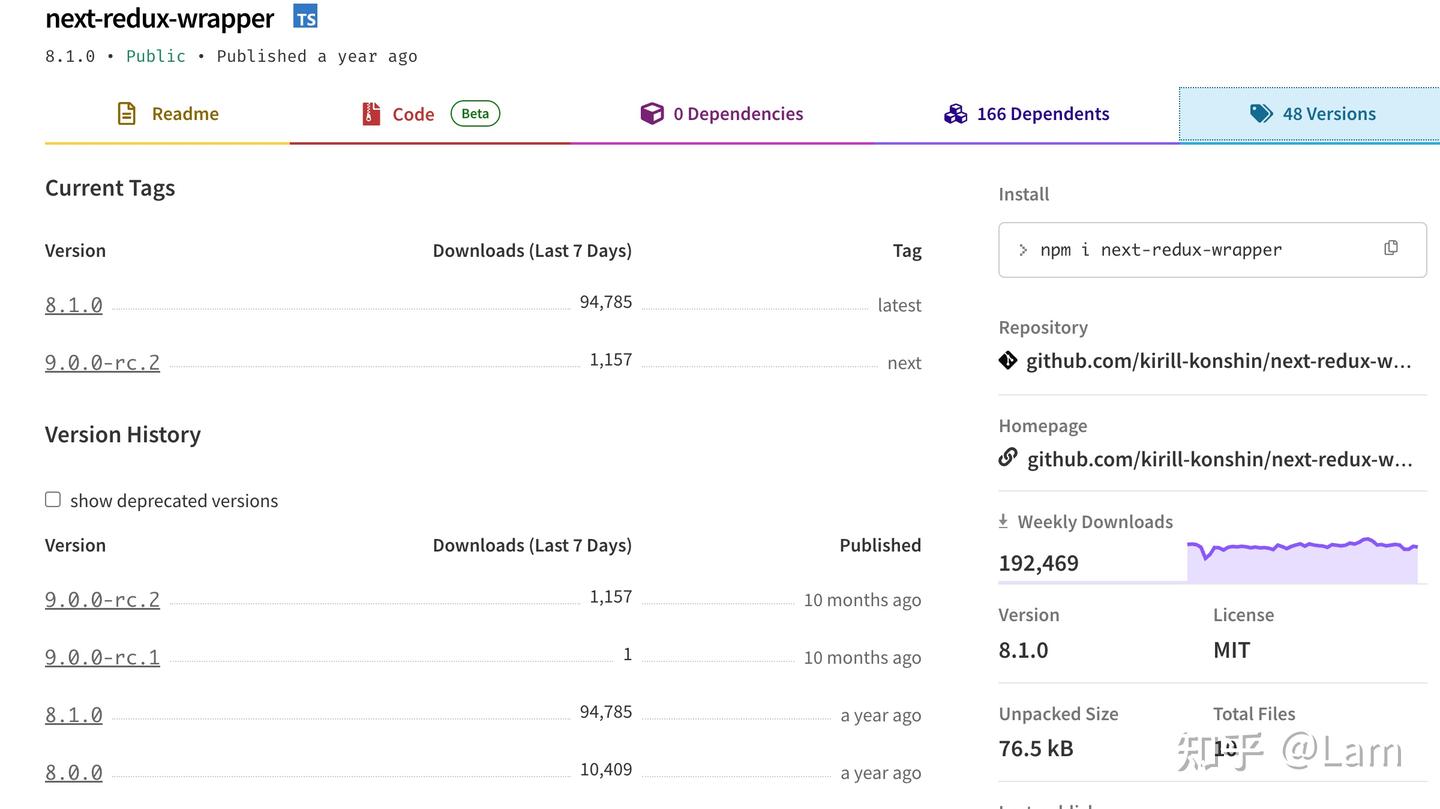Click the TS TypeScript badge beside package name
The height and width of the screenshot is (809, 1440).
[304, 16]
